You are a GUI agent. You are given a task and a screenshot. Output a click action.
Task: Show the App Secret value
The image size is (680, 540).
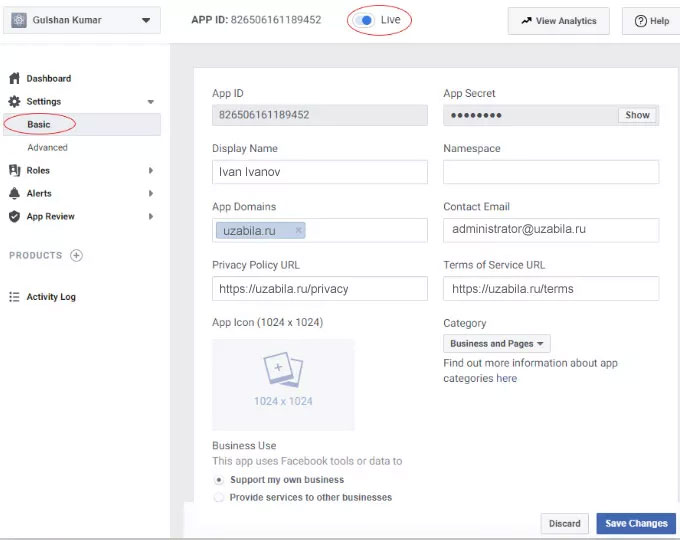click(x=637, y=115)
